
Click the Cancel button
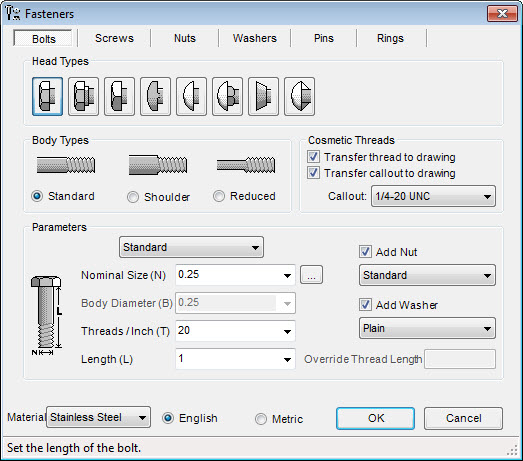point(463,418)
